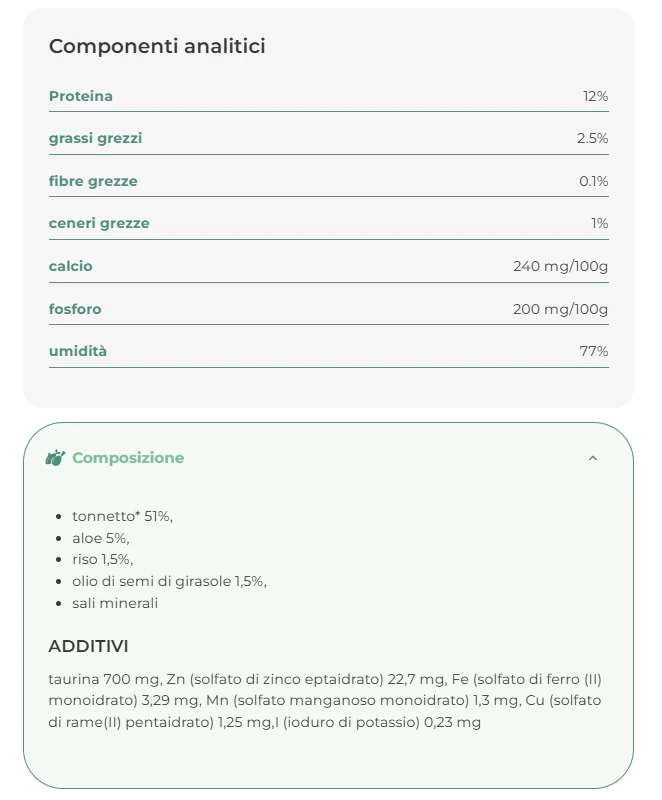
Task: Click the fibre grezze label
Action: click(x=93, y=181)
